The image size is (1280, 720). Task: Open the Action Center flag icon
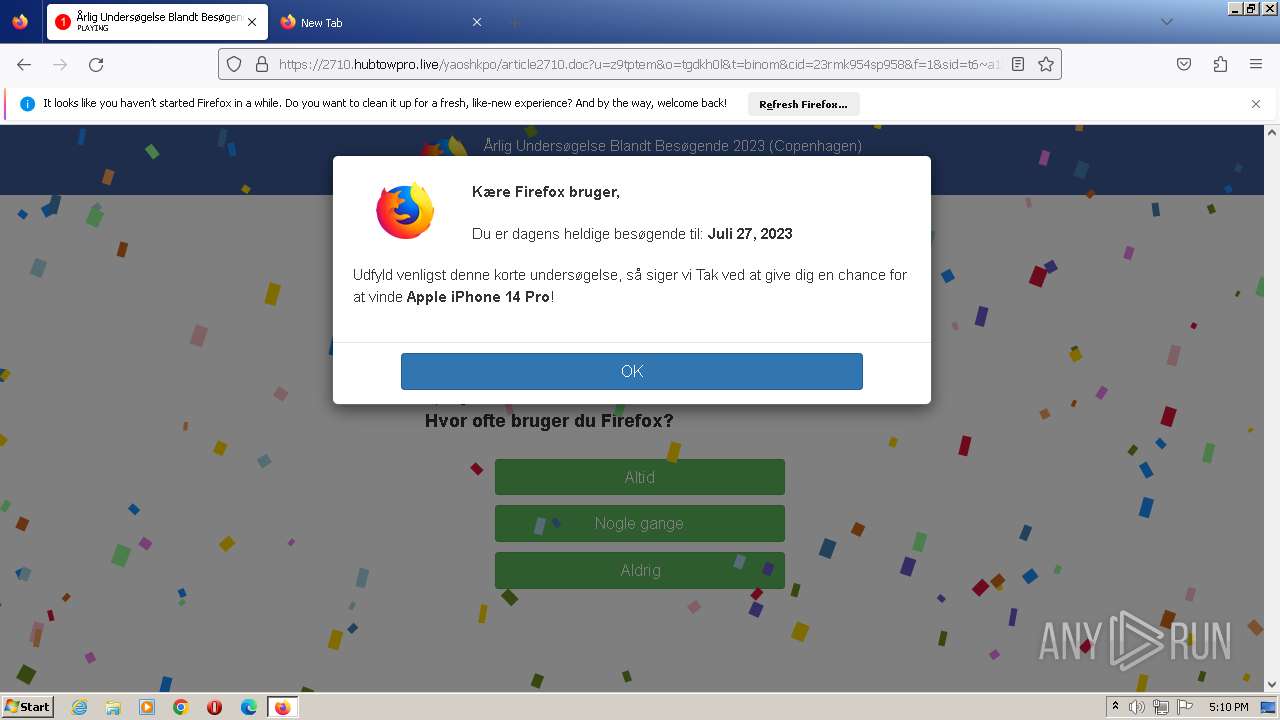(x=1184, y=707)
